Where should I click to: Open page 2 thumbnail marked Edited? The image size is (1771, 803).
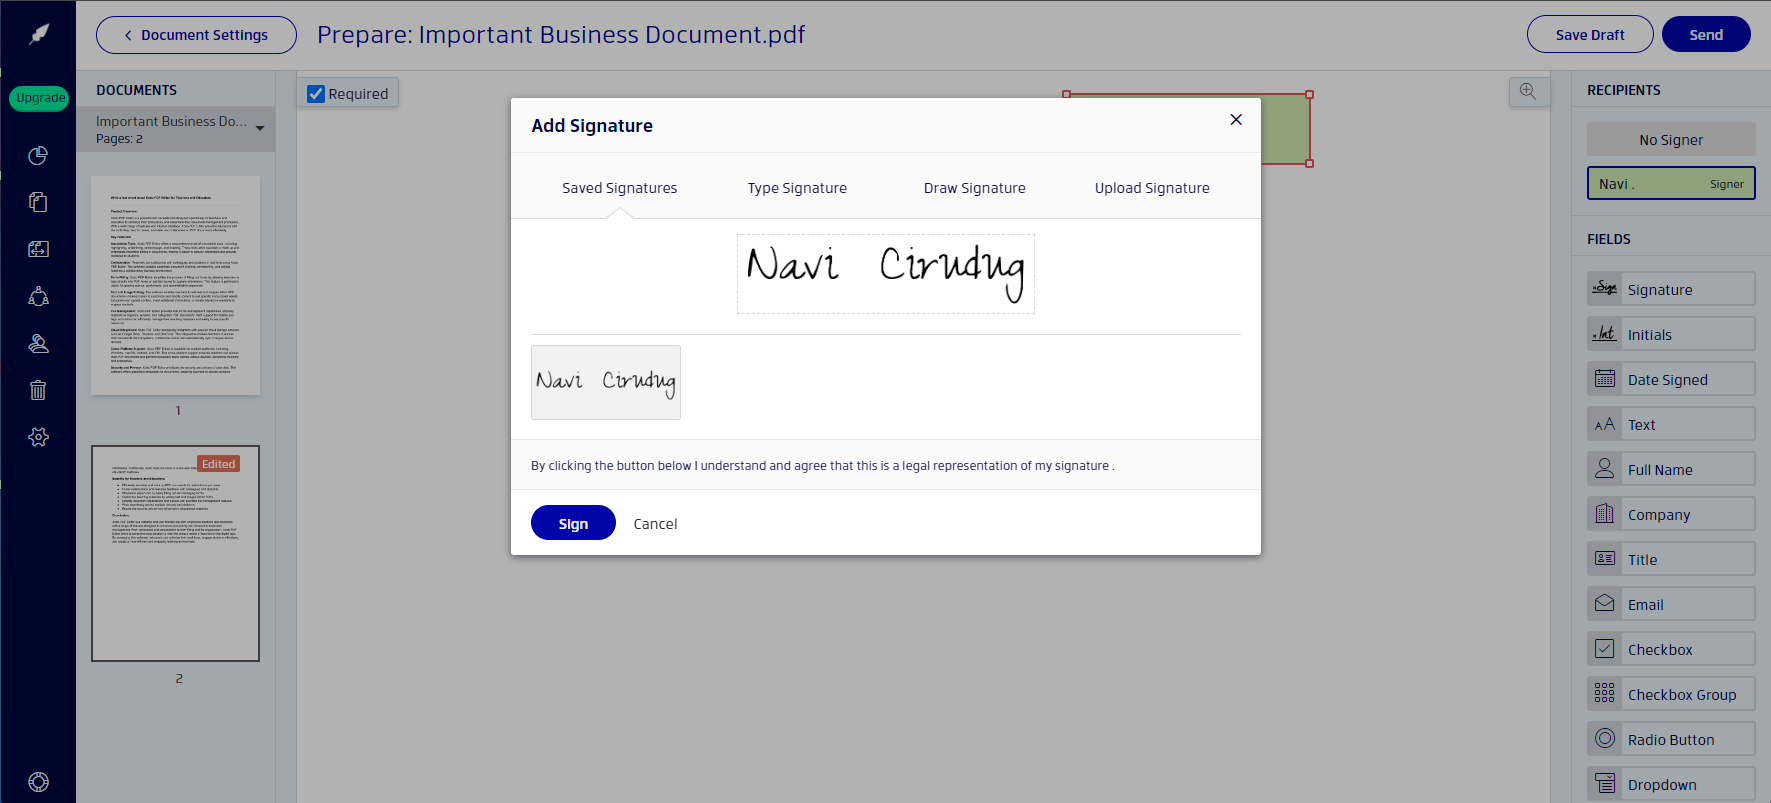click(176, 553)
